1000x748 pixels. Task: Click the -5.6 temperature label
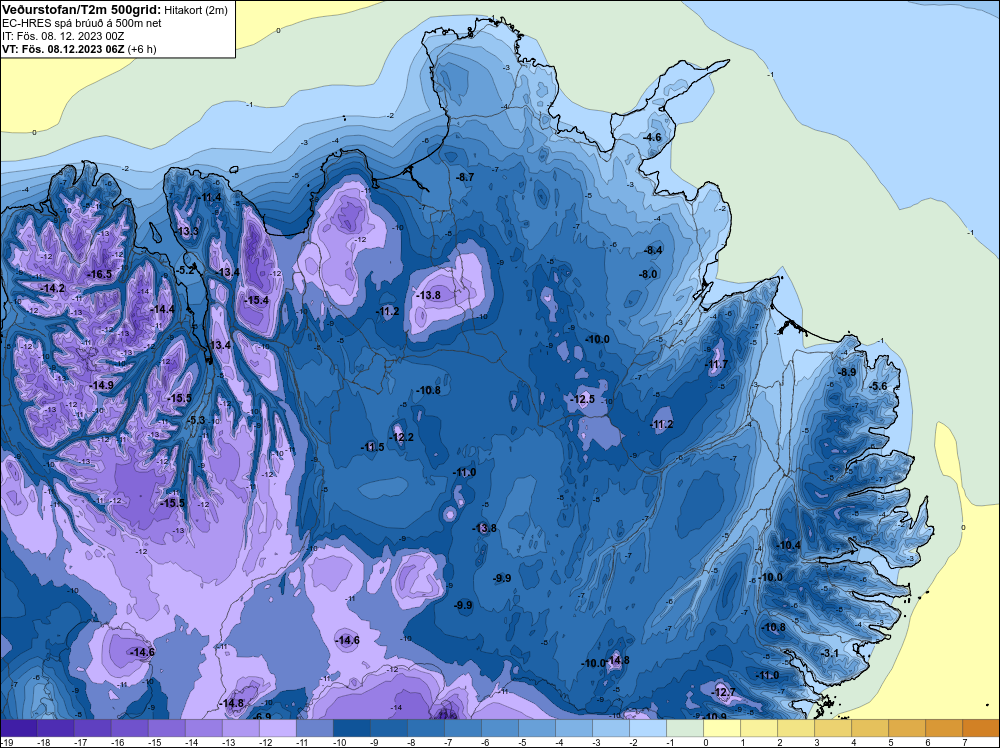[x=879, y=386]
